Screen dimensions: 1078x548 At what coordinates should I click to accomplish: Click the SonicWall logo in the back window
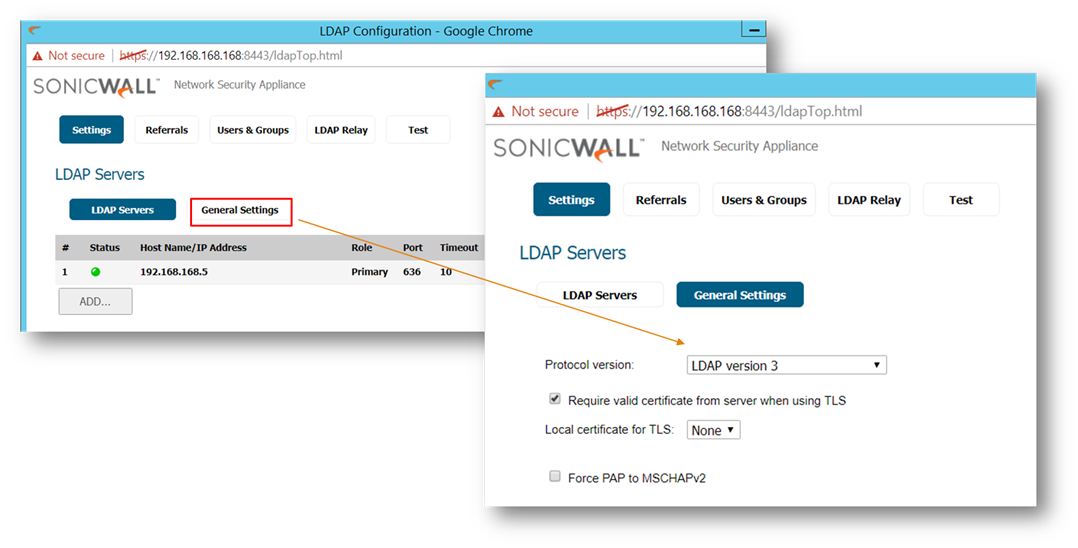point(96,86)
